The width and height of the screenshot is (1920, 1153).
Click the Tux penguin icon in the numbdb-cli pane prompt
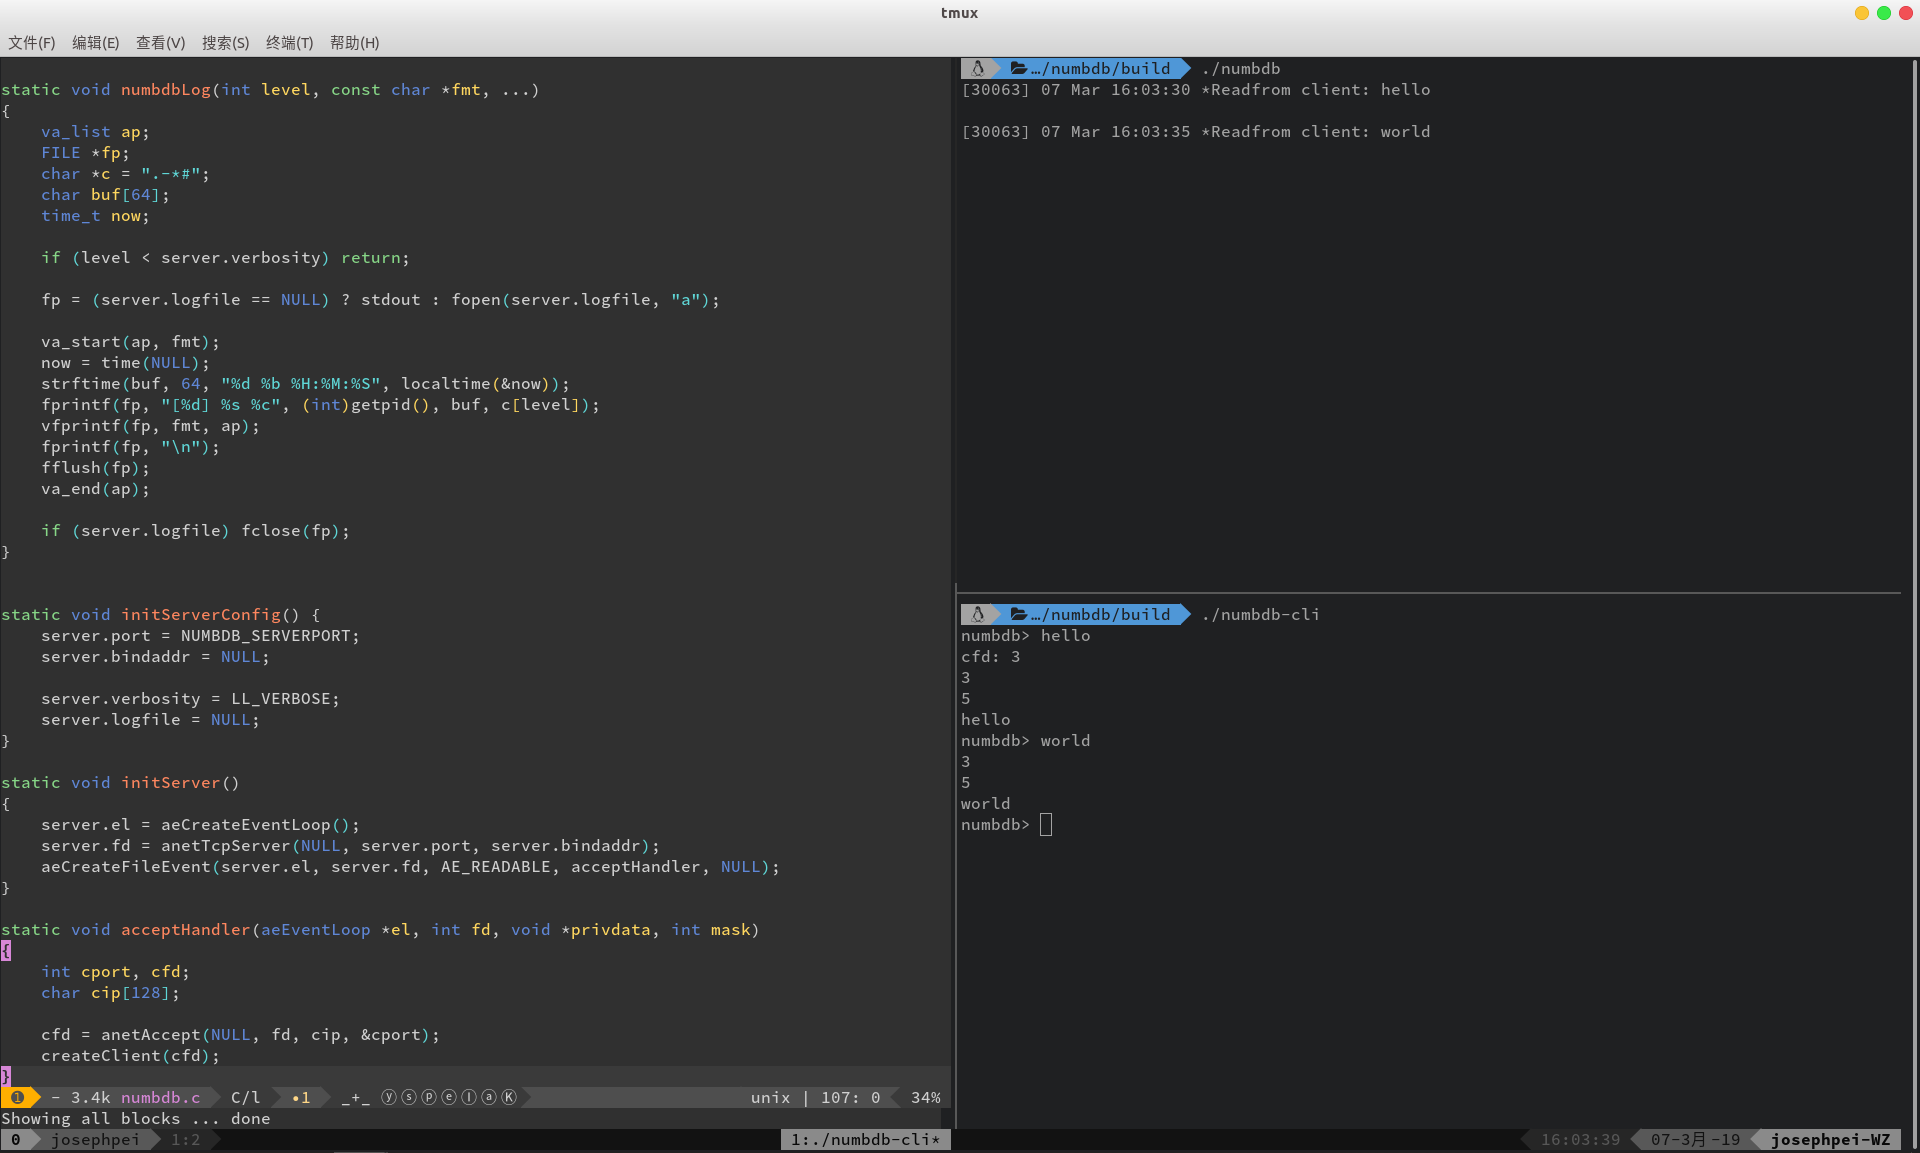(x=978, y=614)
